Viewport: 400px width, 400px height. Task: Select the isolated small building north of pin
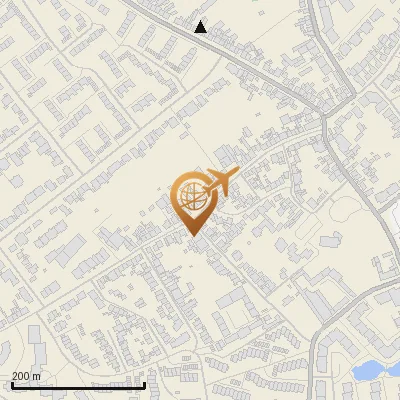(x=184, y=135)
